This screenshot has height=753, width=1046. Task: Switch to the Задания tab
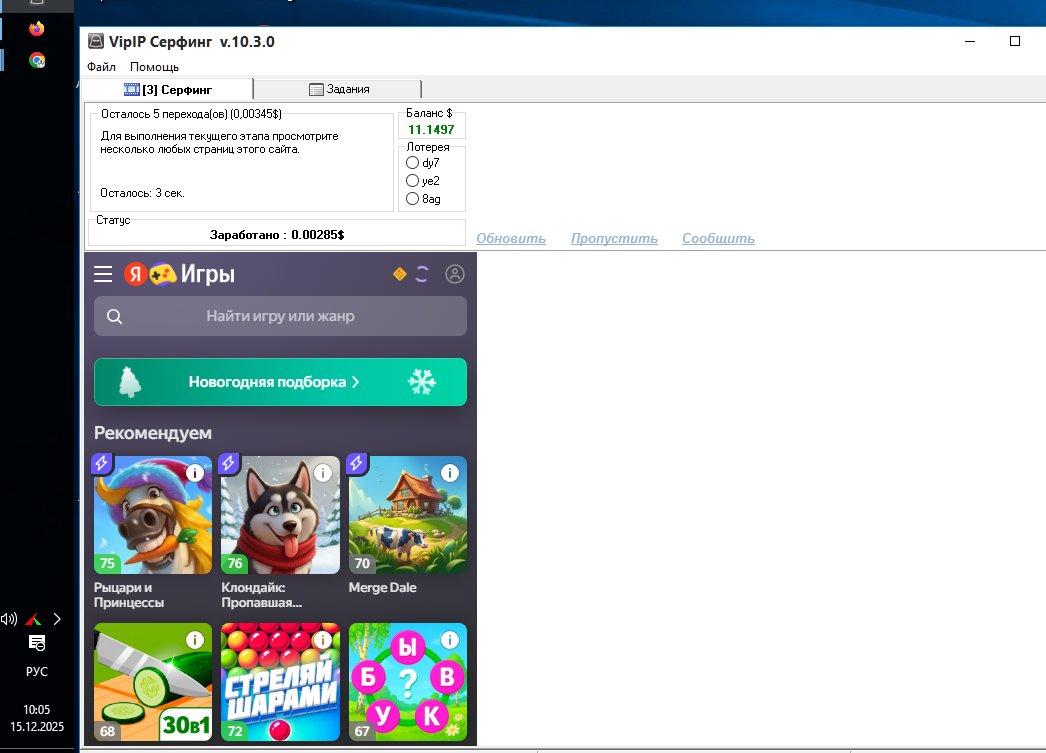339,89
